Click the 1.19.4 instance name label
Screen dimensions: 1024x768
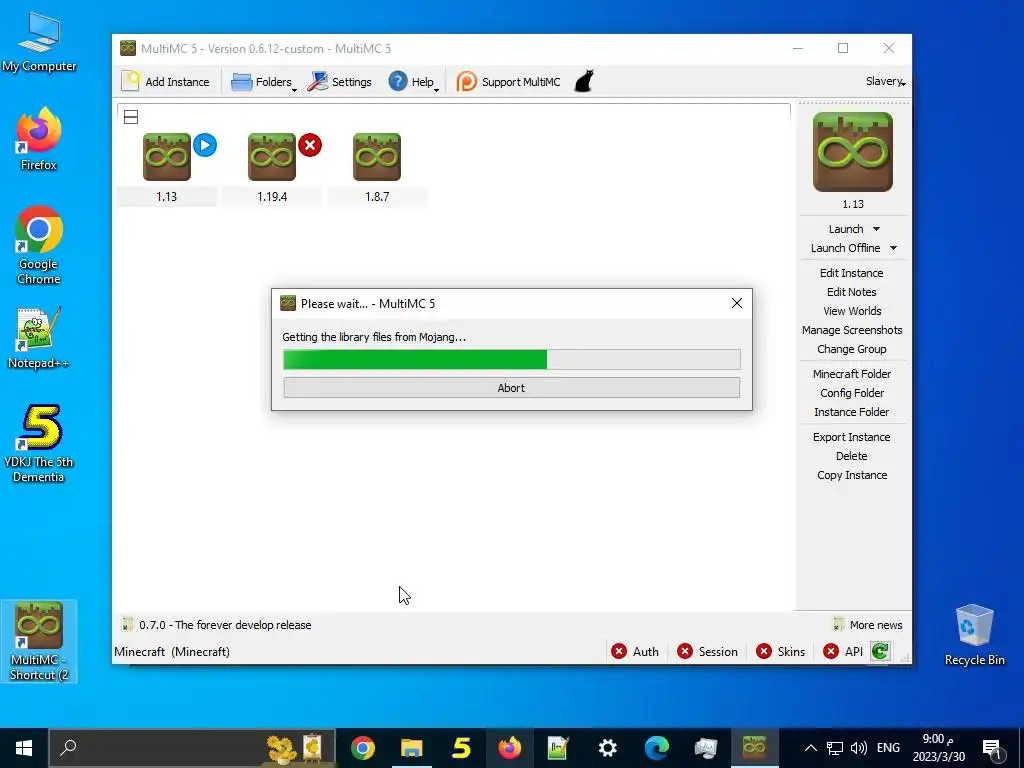(x=272, y=197)
